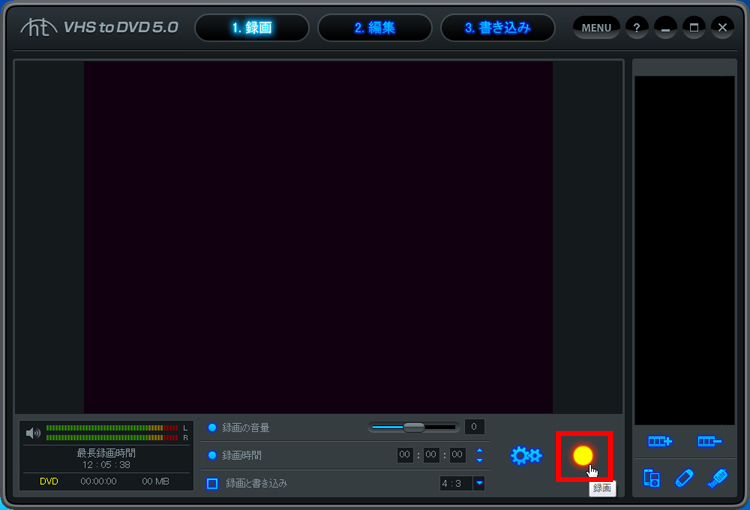Increase recording time with up arrow

(x=479, y=450)
